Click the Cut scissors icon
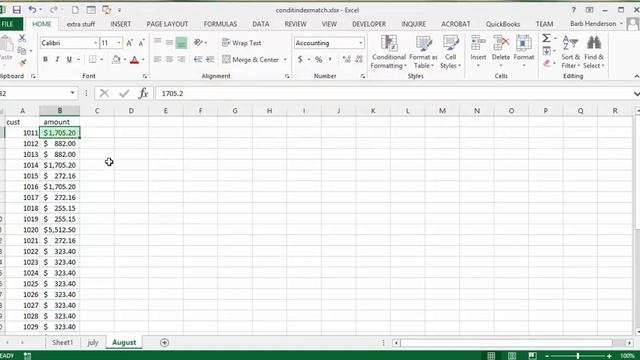Viewport: 640px width, 360px height. [22, 38]
